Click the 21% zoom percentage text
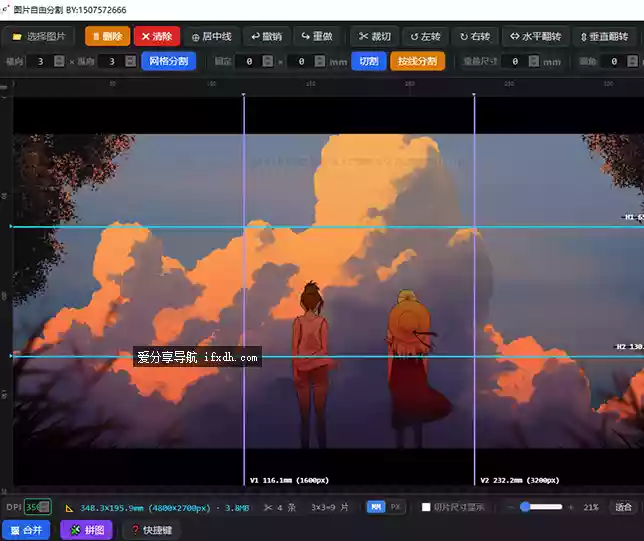This screenshot has height=541, width=644. (x=591, y=508)
